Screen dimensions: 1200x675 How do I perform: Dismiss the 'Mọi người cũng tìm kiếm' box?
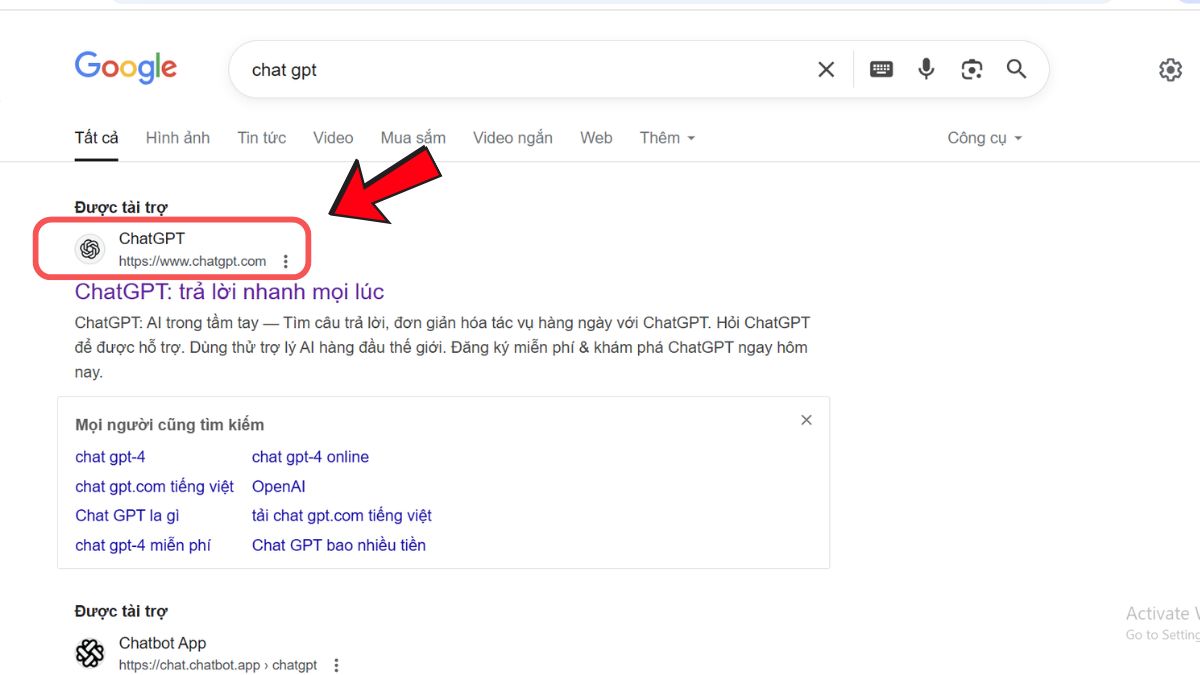(806, 420)
